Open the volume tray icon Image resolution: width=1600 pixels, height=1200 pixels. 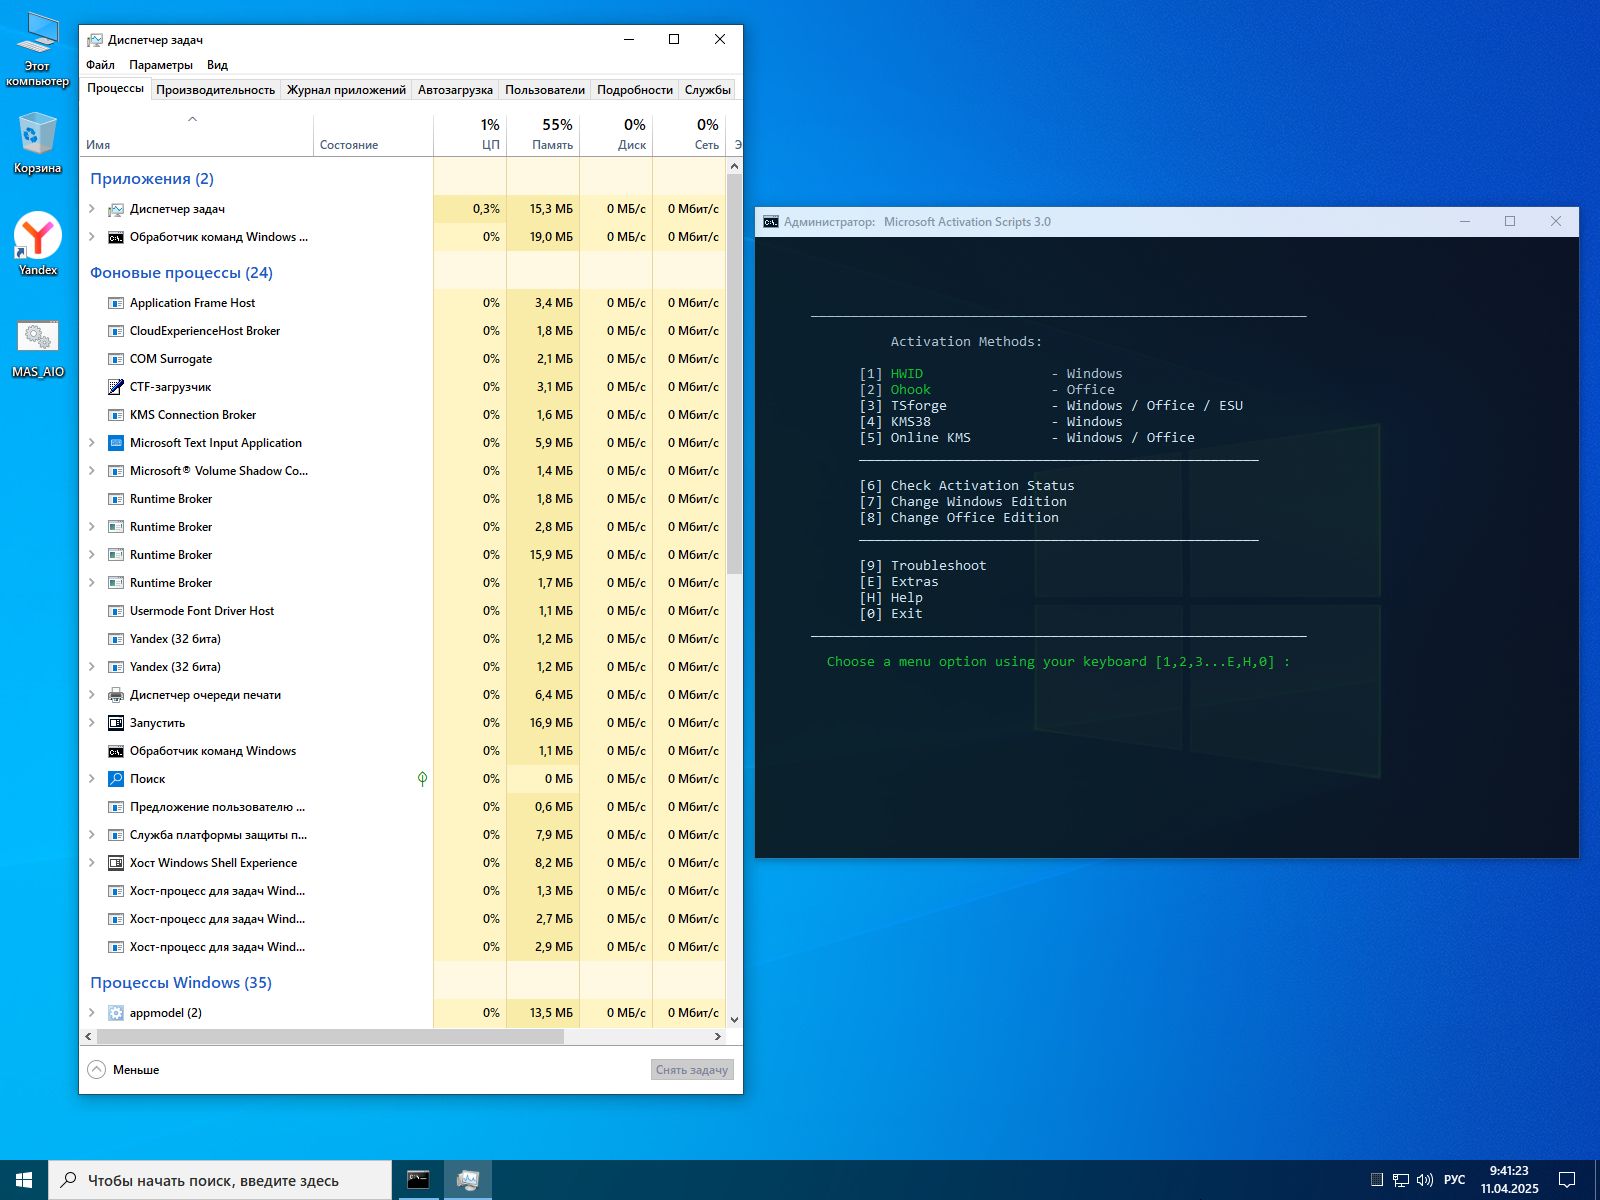pyautogui.click(x=1425, y=1180)
